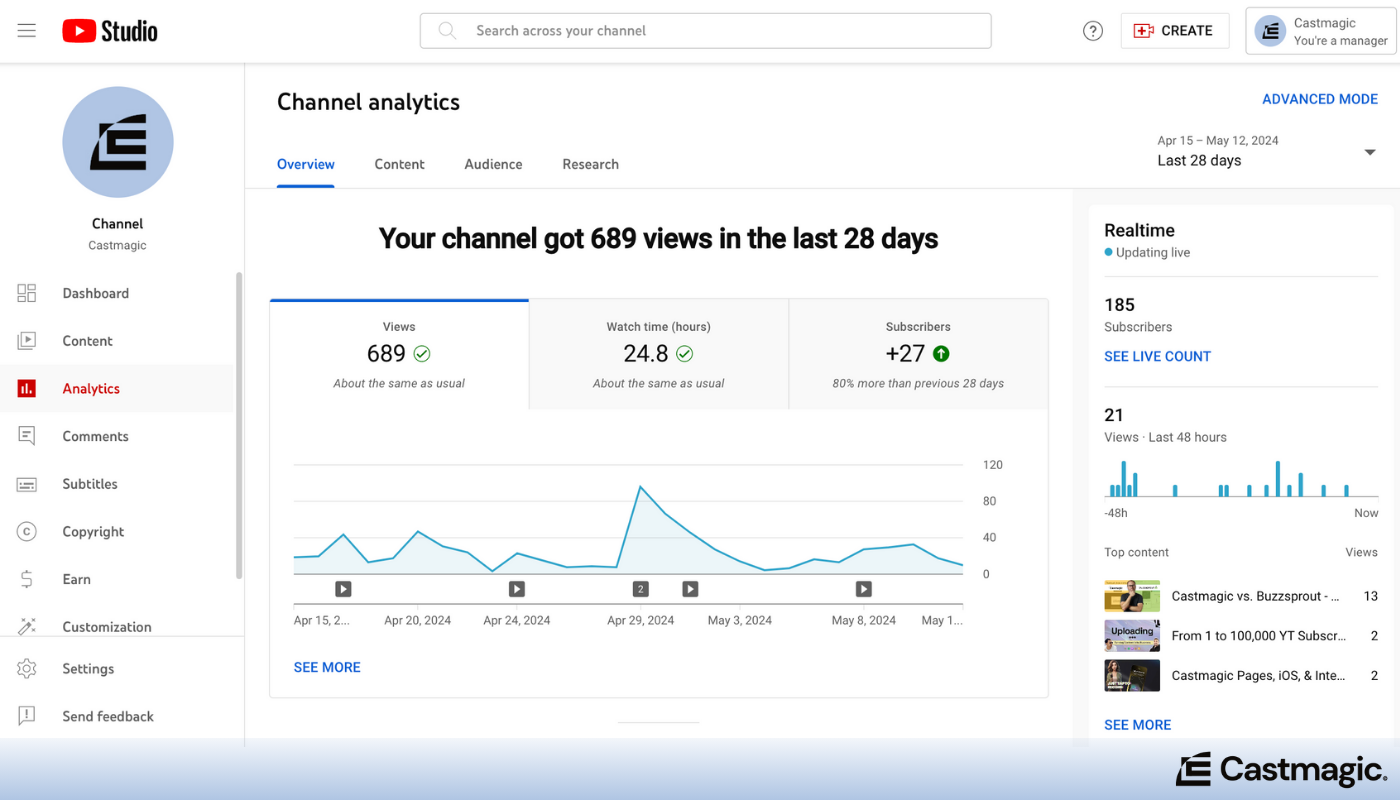Click the ADVANCED MODE link
Screen dimensions: 1400x800
click(1320, 99)
